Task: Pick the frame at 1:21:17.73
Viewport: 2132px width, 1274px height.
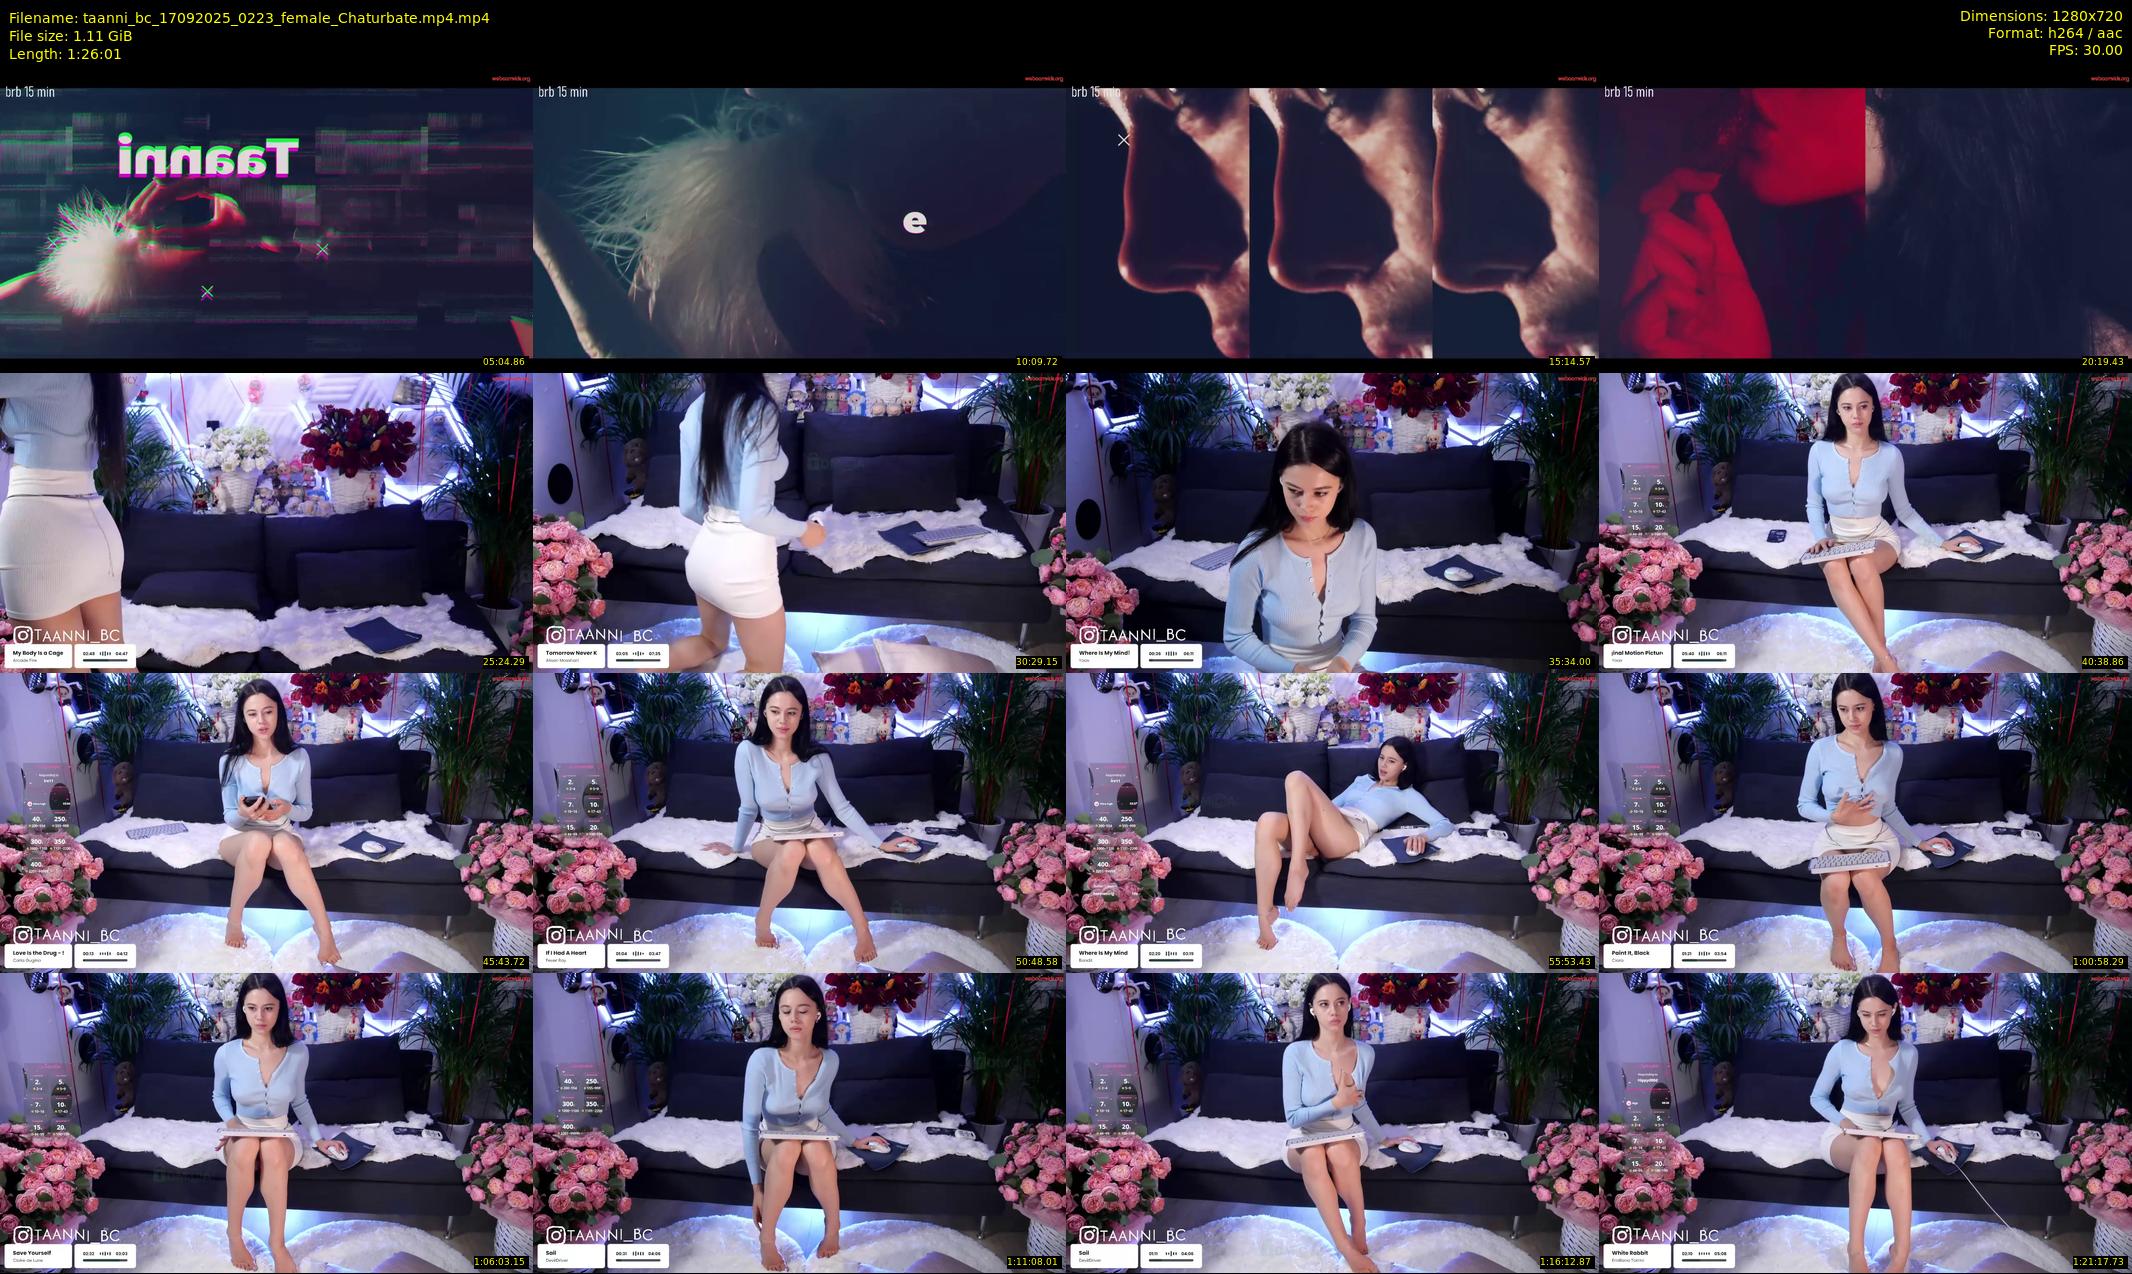Action: pyautogui.click(x=1865, y=1122)
